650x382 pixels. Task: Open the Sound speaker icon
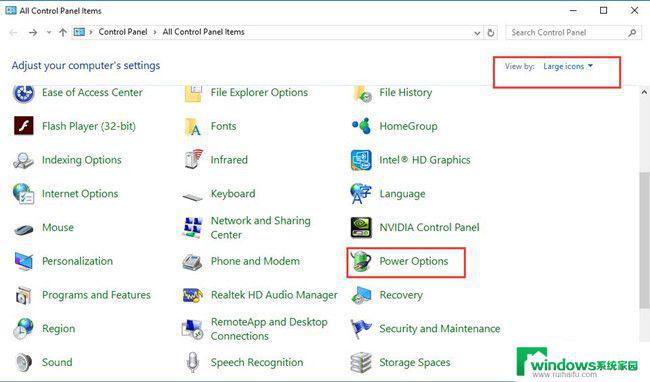pos(24,363)
